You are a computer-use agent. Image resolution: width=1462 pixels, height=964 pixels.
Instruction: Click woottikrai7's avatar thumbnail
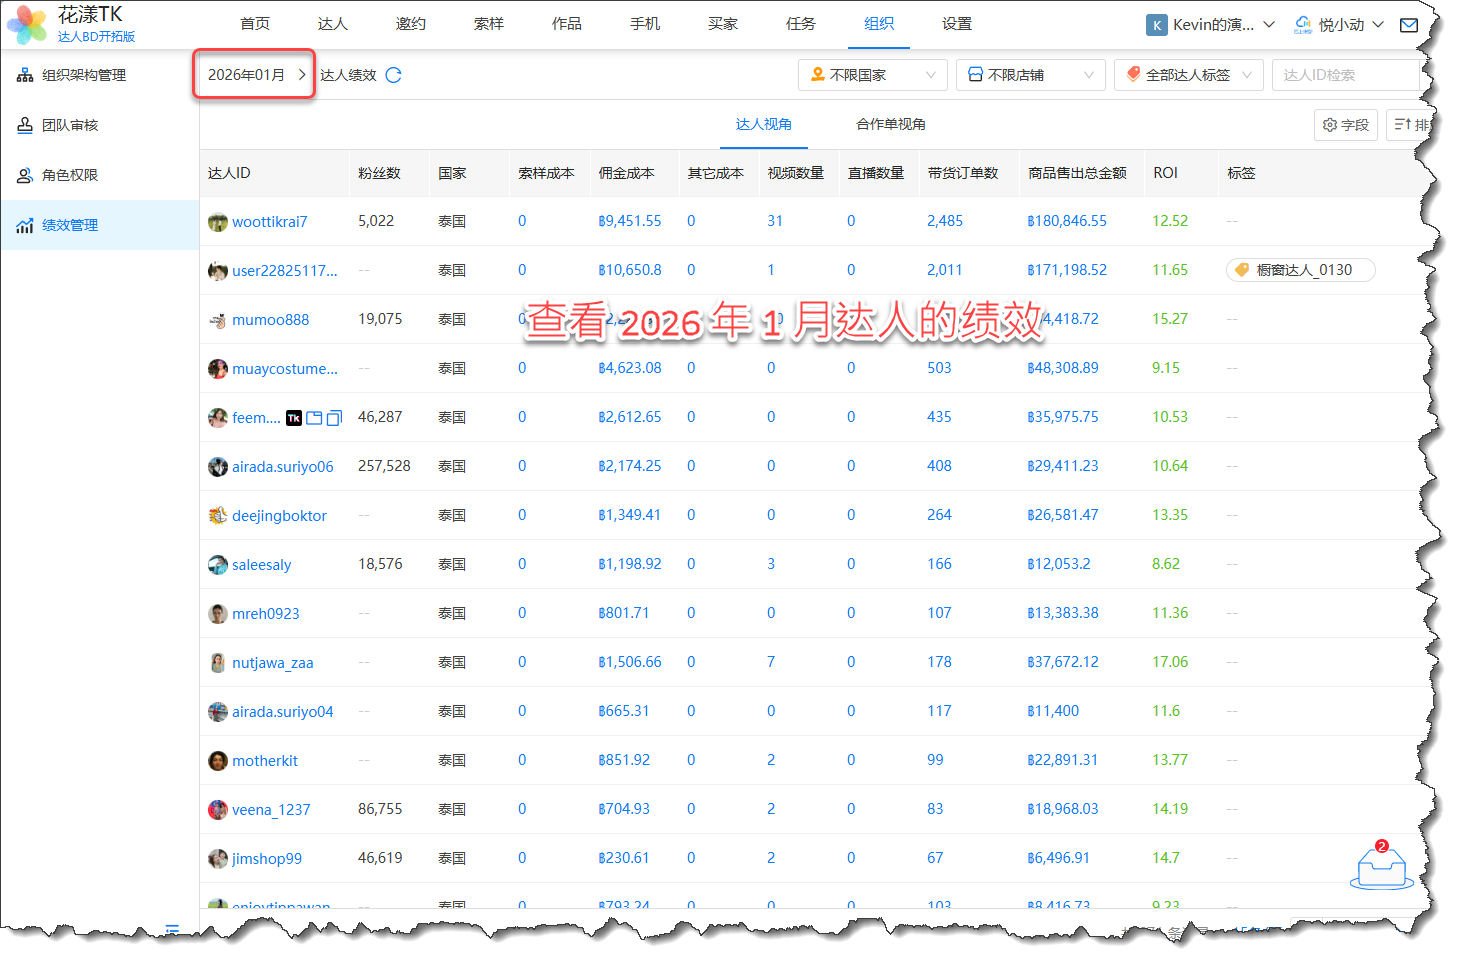[x=217, y=222]
